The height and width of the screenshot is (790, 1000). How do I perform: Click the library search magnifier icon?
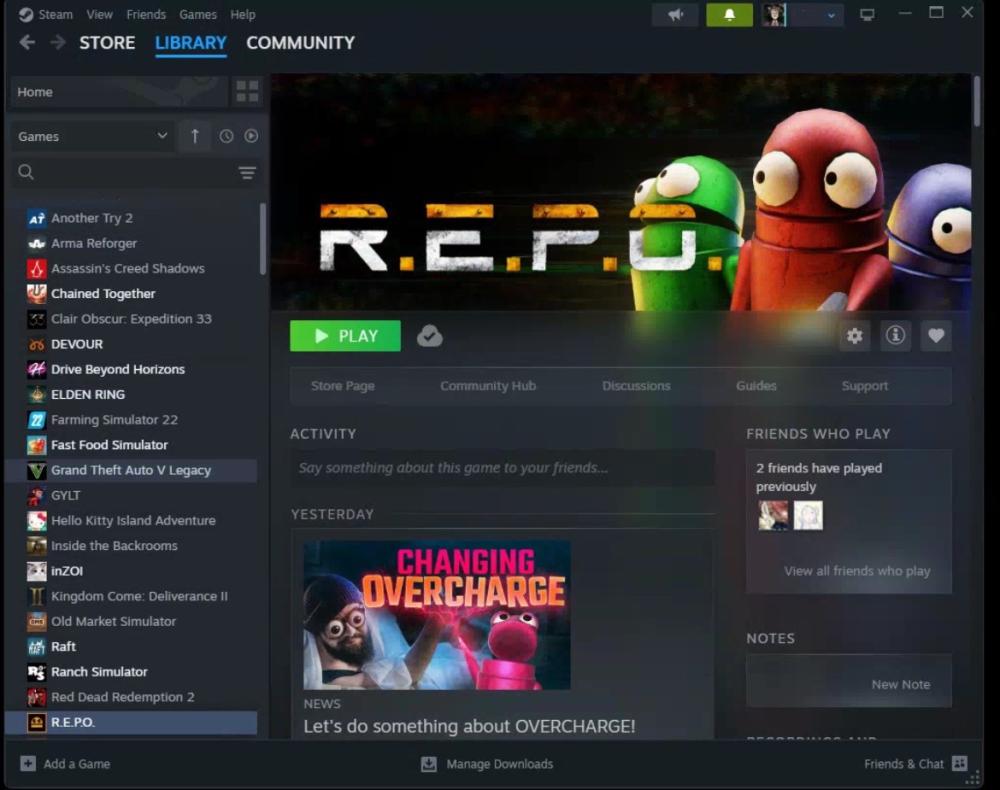[26, 172]
